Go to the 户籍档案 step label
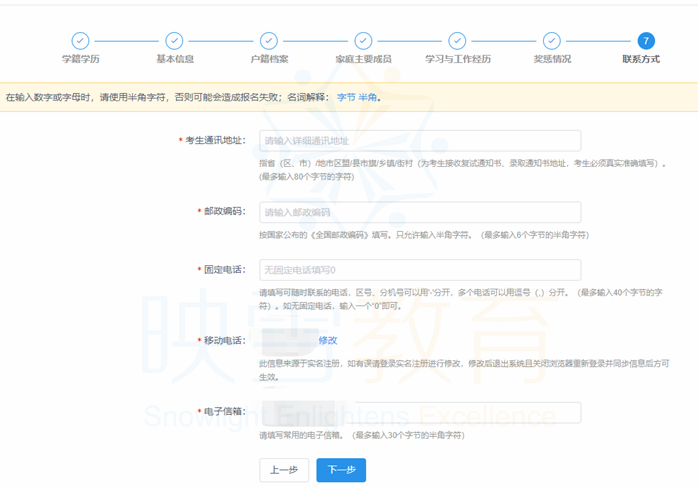 (x=269, y=59)
